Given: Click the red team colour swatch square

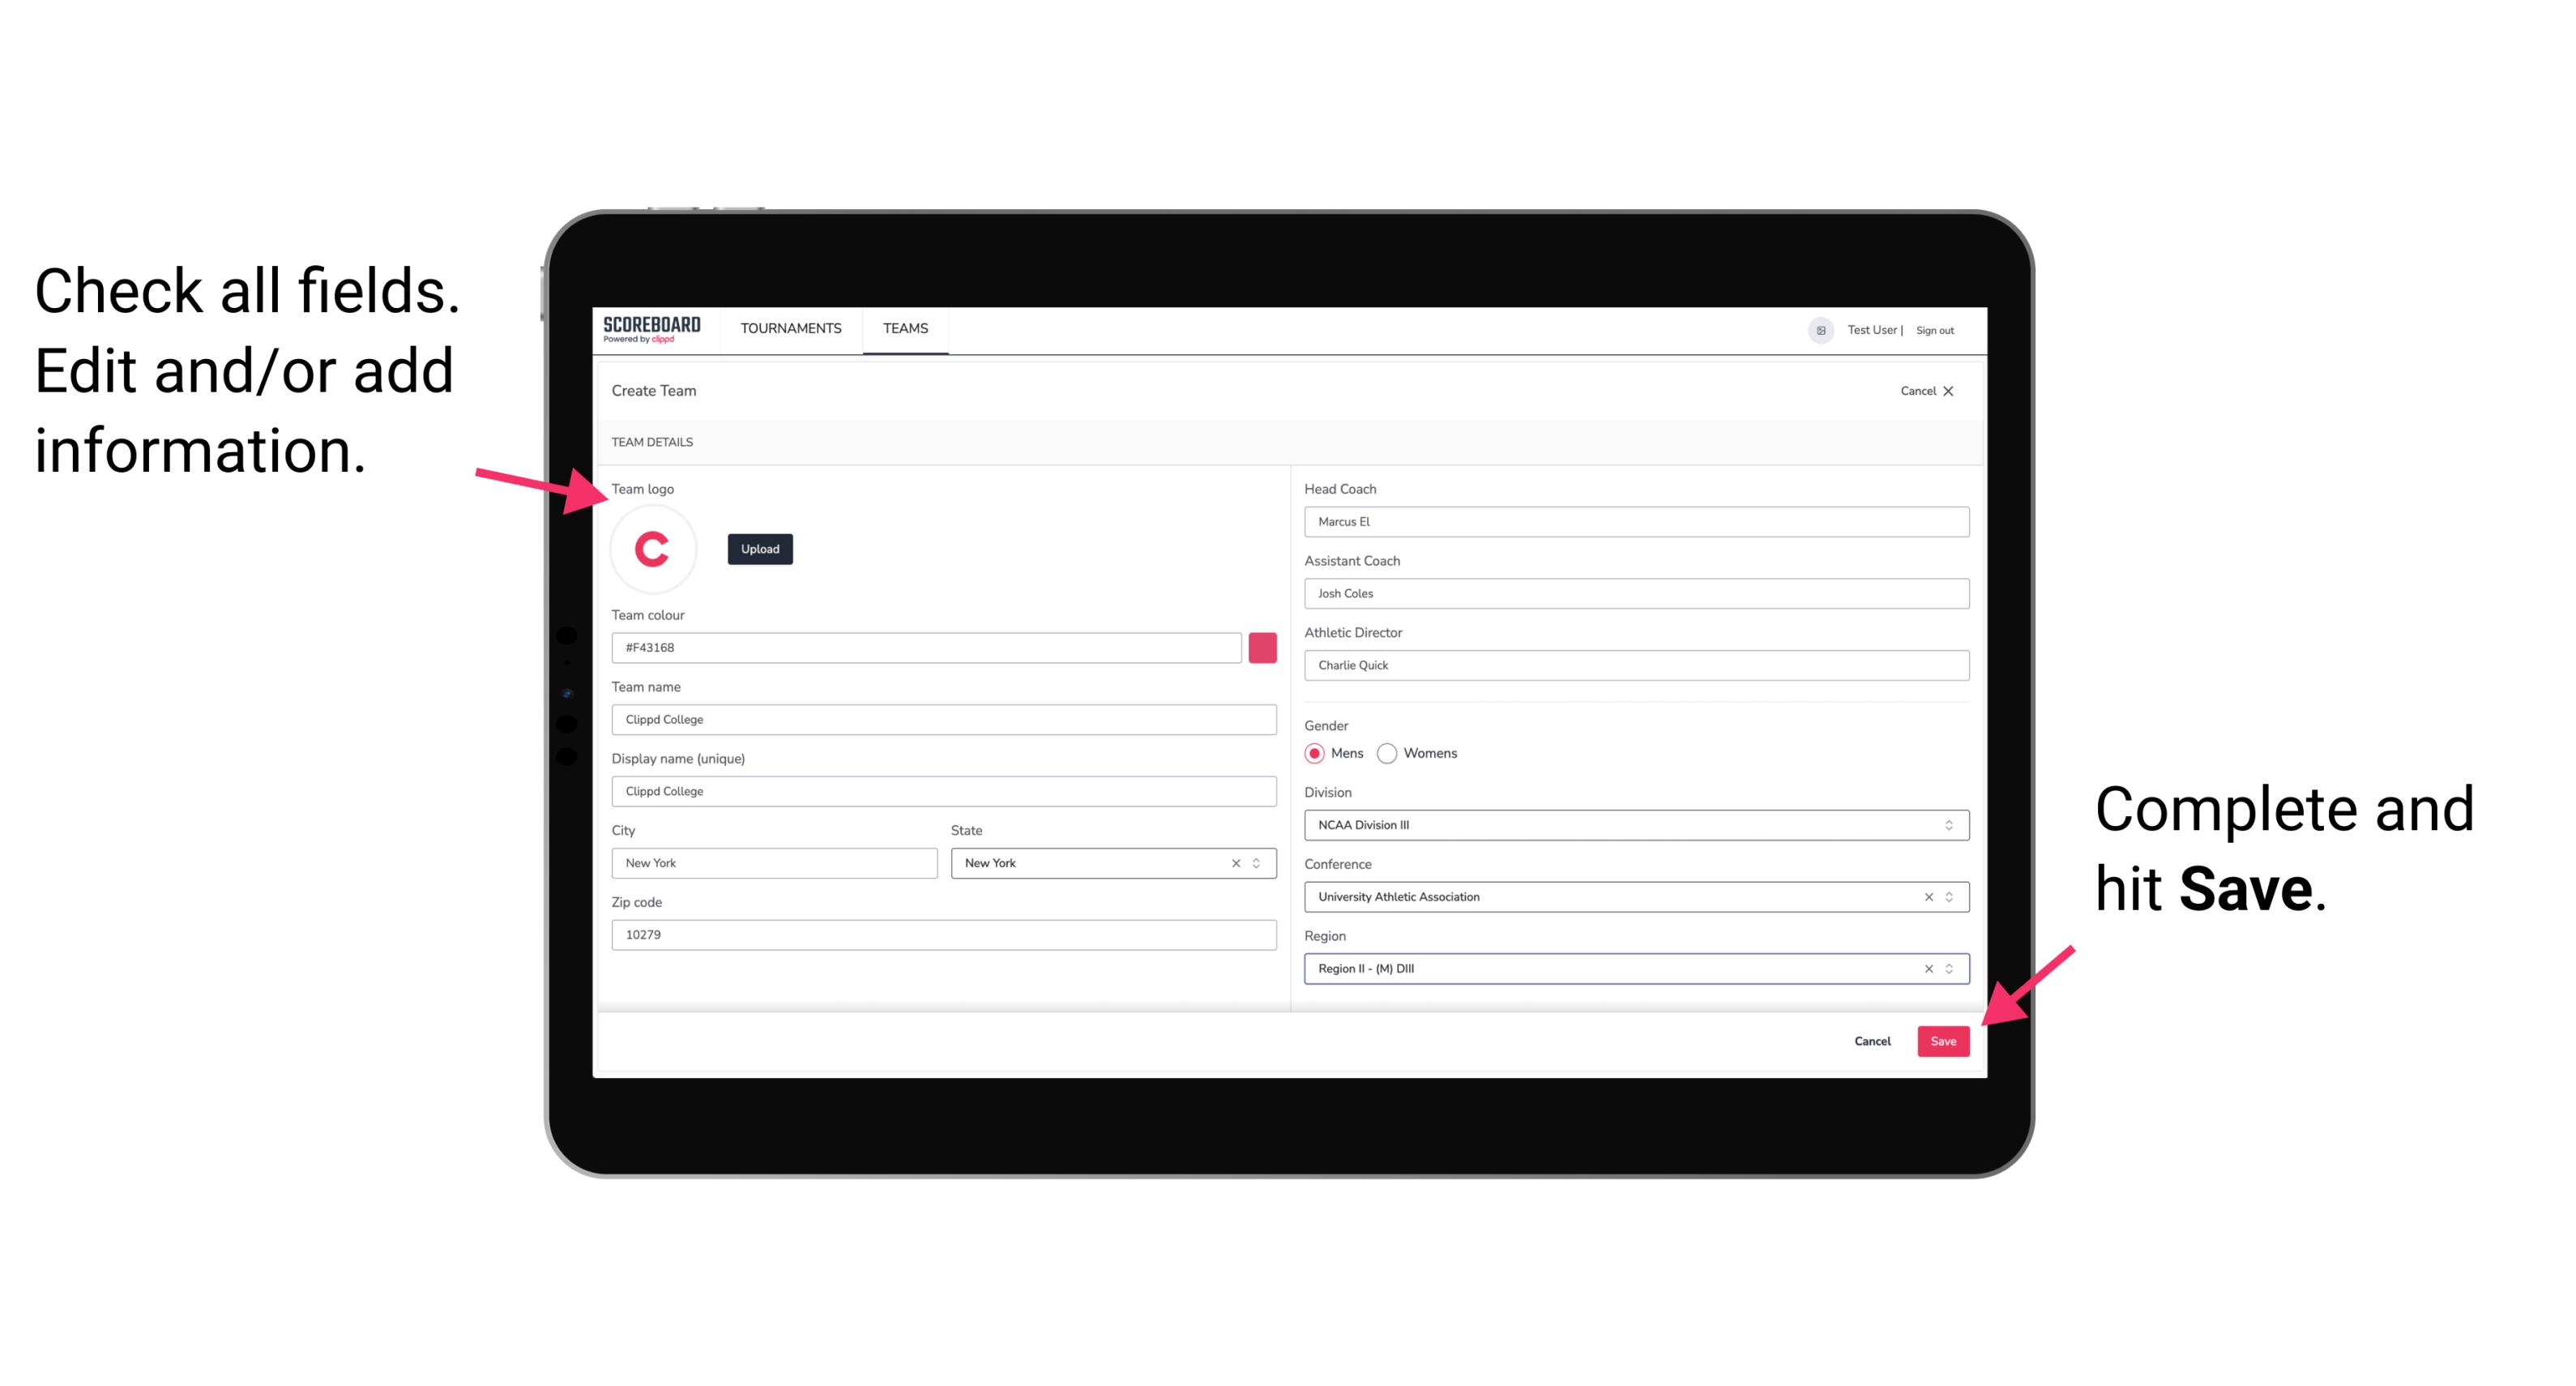Looking at the screenshot, I should [x=1266, y=647].
